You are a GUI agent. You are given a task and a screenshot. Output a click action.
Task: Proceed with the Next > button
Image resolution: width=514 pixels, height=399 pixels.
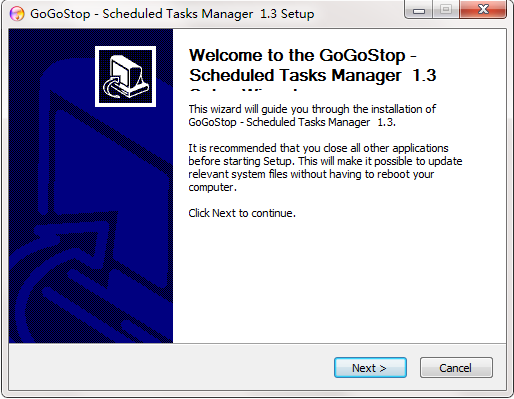point(370,367)
